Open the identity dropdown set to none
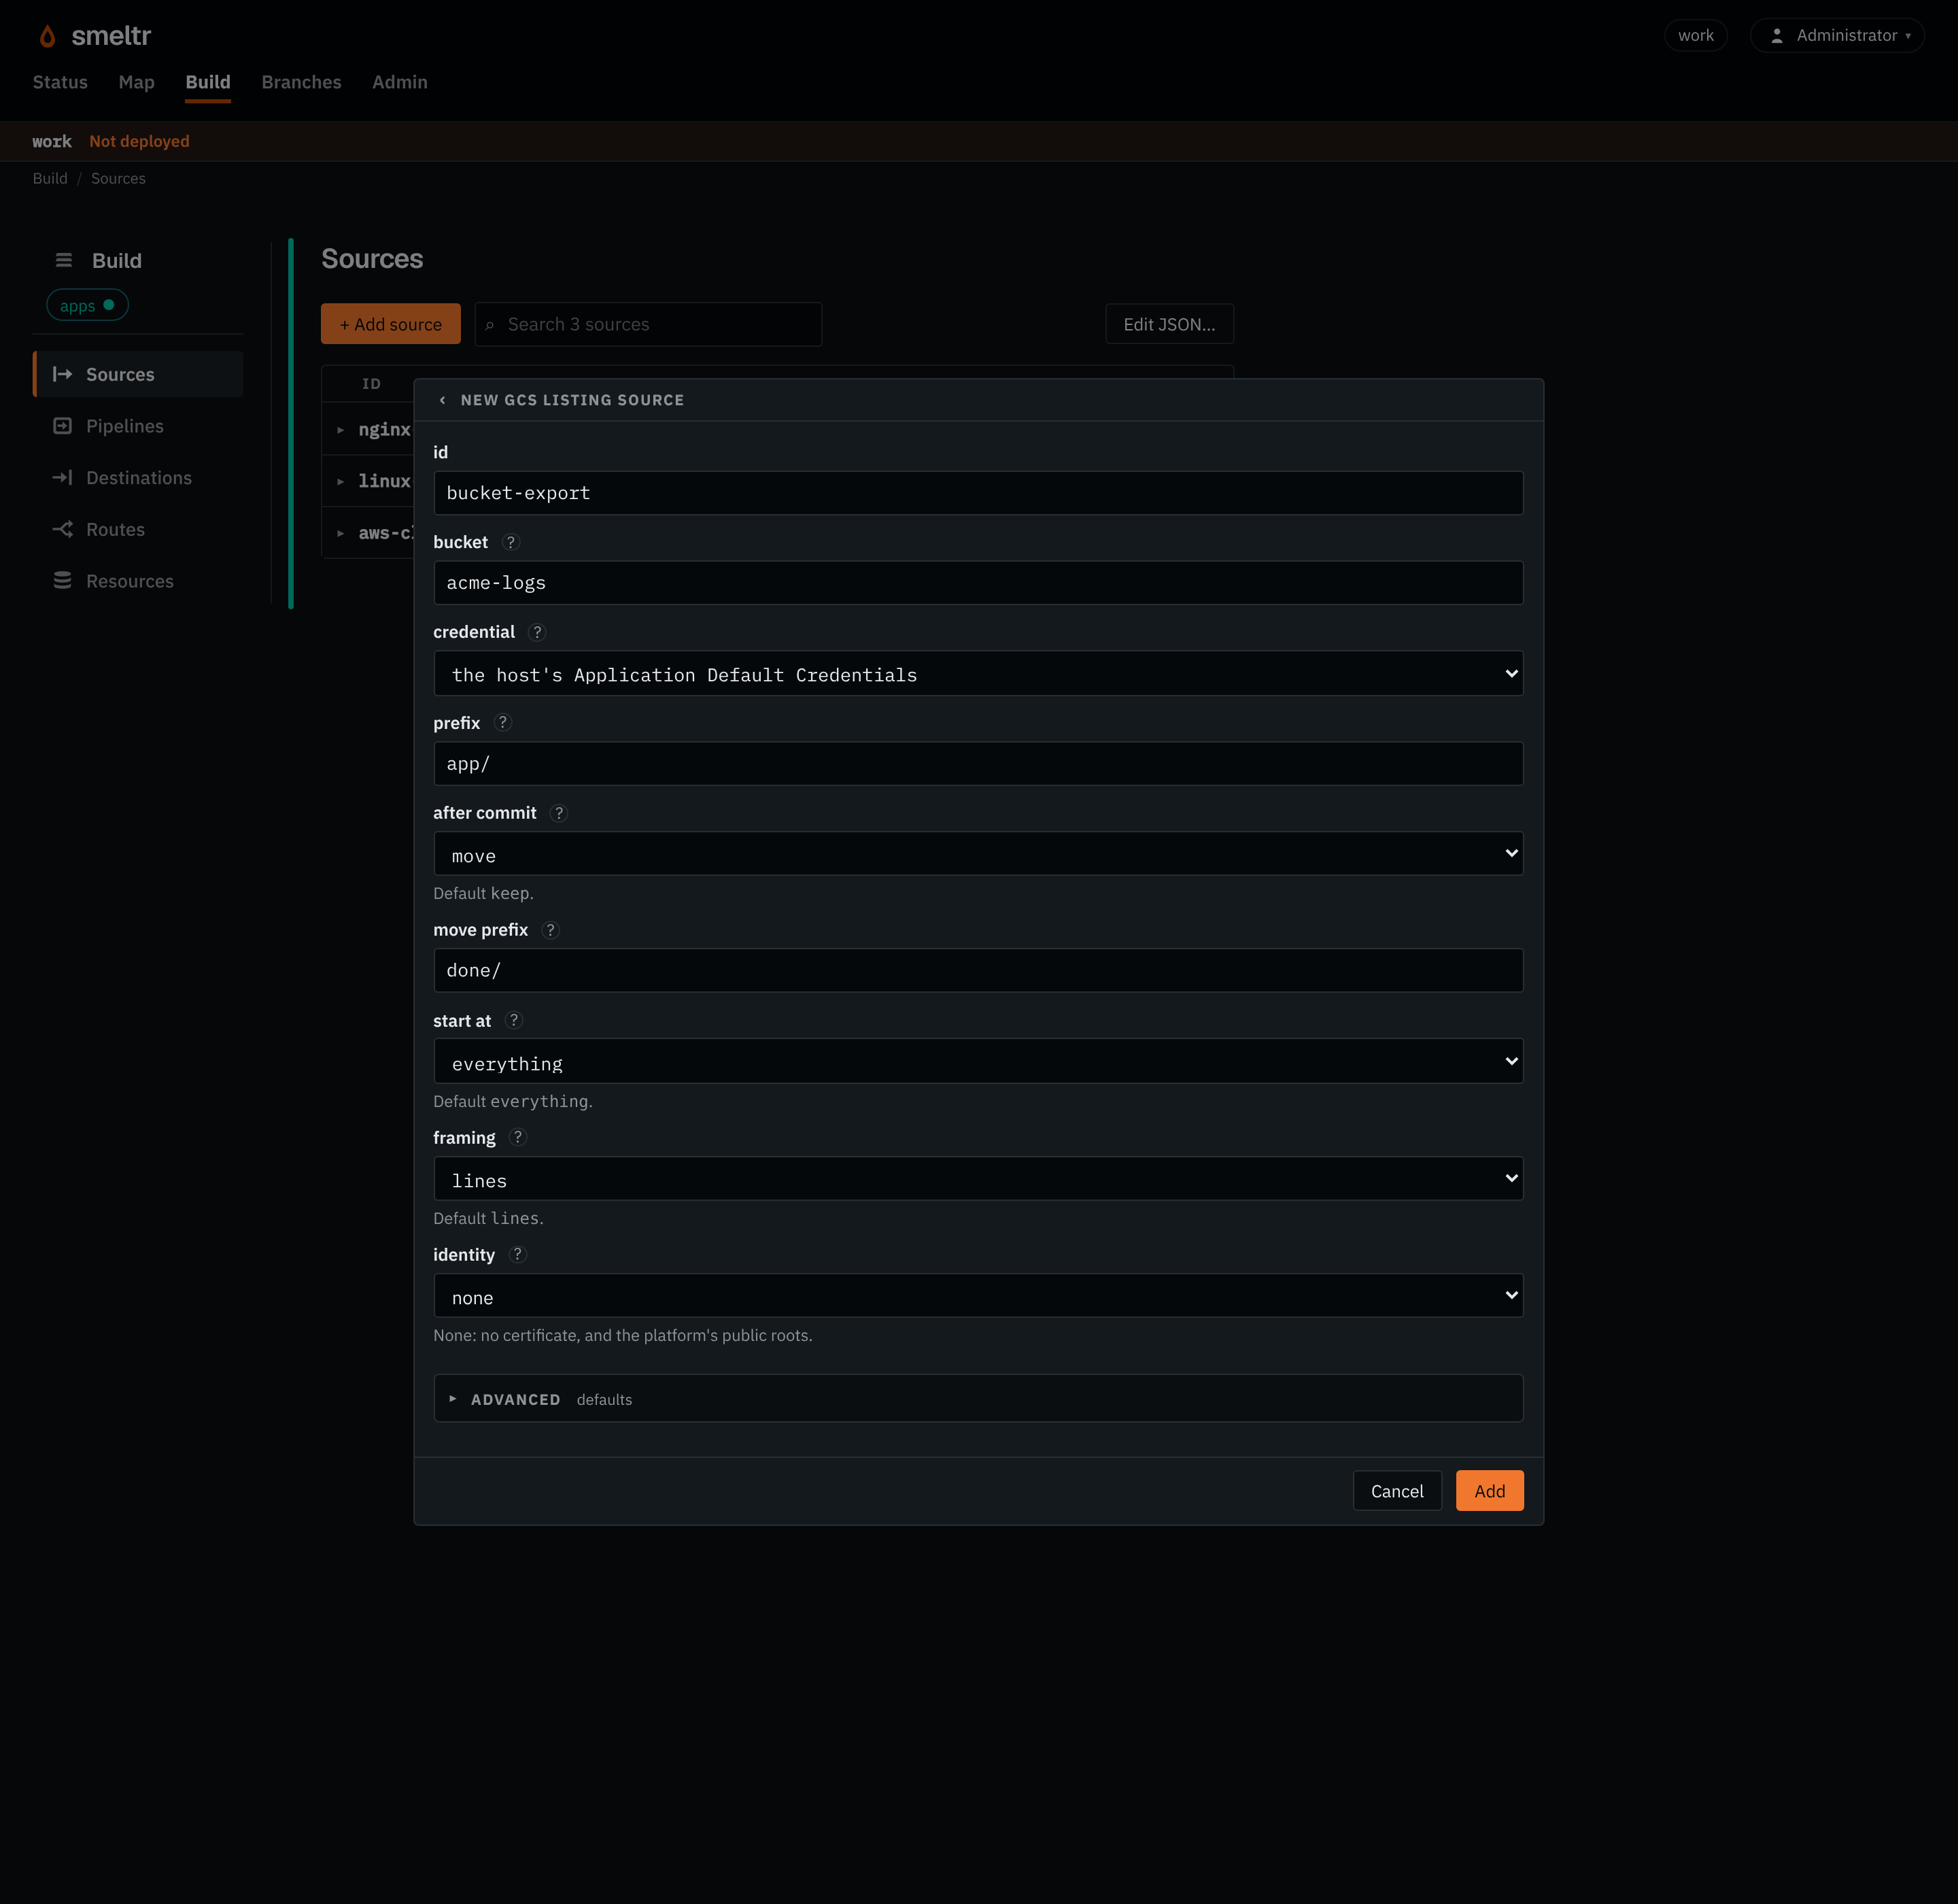Screen dimensions: 1958x1904 (x=978, y=1296)
